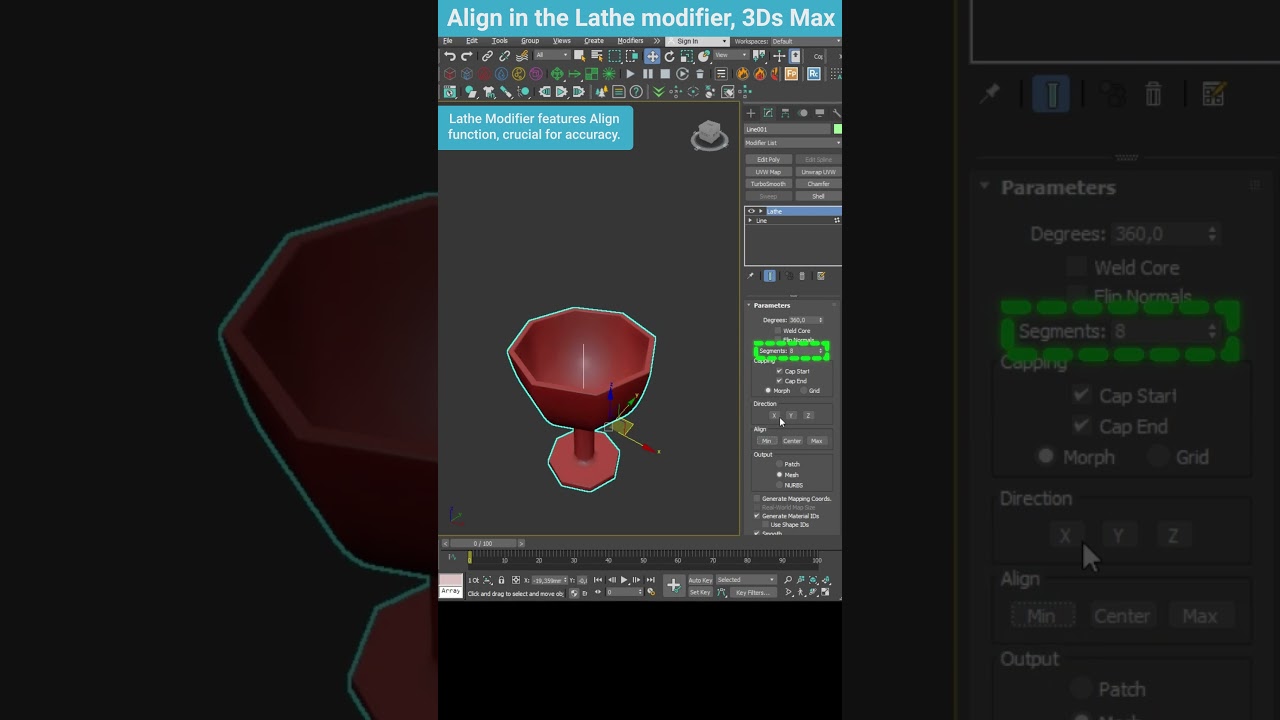Image resolution: width=1280 pixels, height=720 pixels.
Task: Click the Selection Lock padlock in status bar
Action: click(x=502, y=580)
